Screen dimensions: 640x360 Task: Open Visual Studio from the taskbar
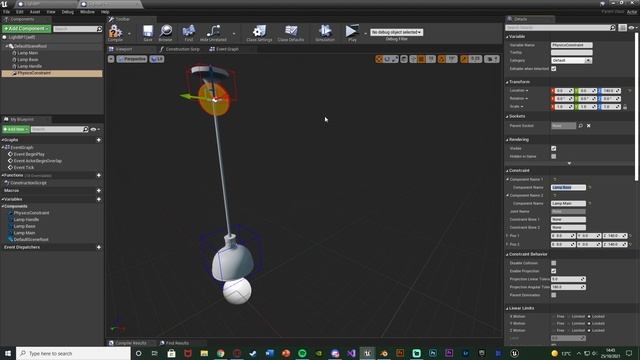(351, 353)
